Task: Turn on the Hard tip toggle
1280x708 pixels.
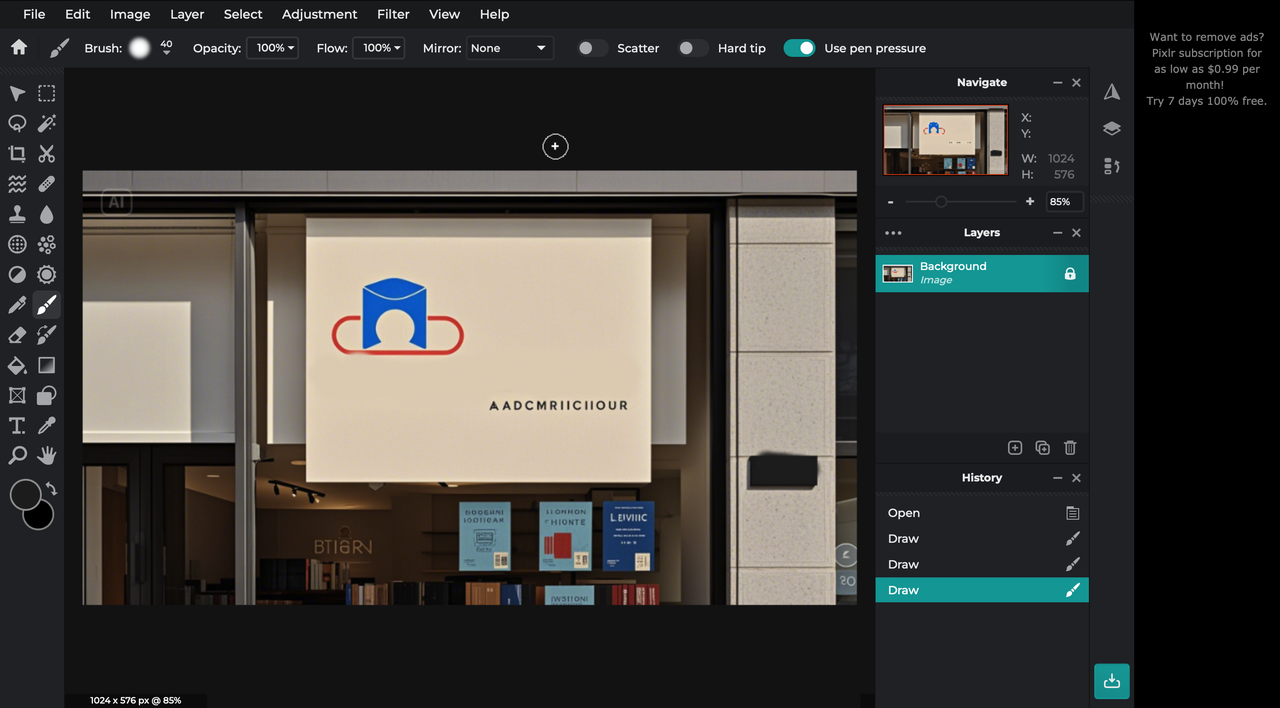Action: click(692, 48)
